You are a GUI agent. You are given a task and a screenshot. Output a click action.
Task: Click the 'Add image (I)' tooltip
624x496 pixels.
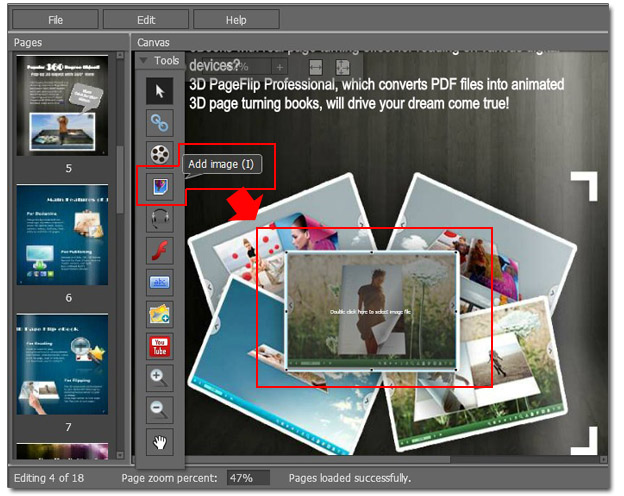(222, 164)
